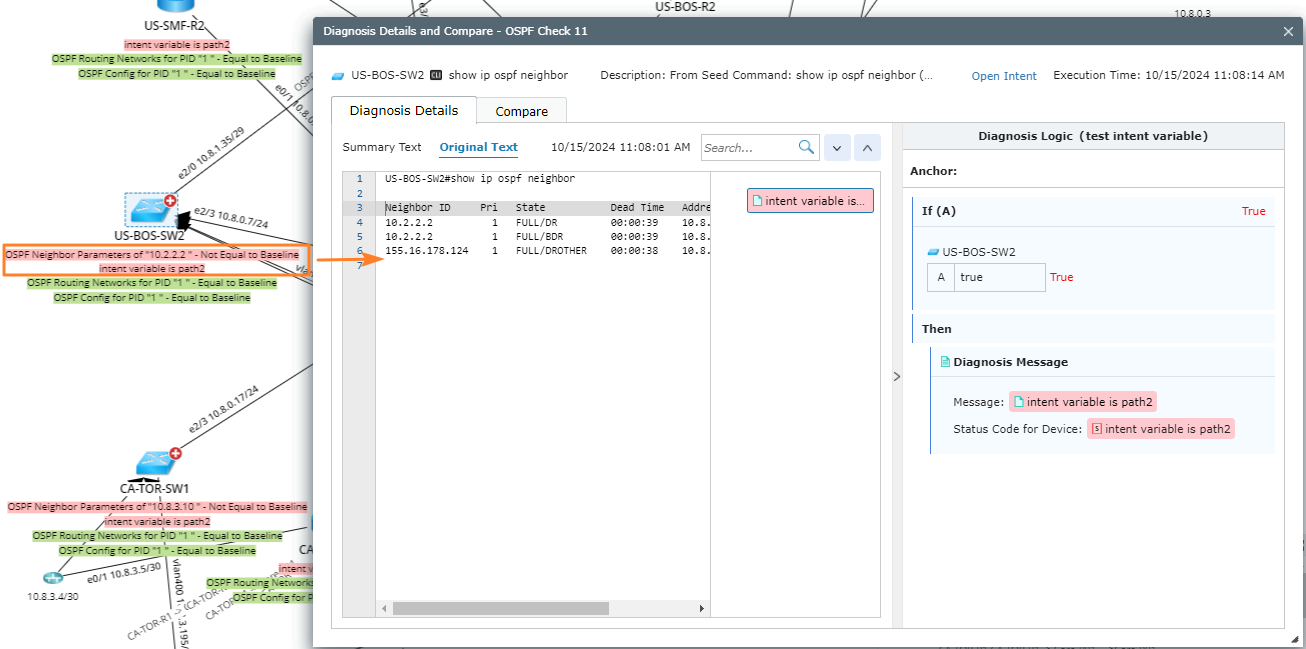This screenshot has height=649, width=1306.
Task: Click Status Code 'intent variable is path2' tag
Action: (1161, 429)
